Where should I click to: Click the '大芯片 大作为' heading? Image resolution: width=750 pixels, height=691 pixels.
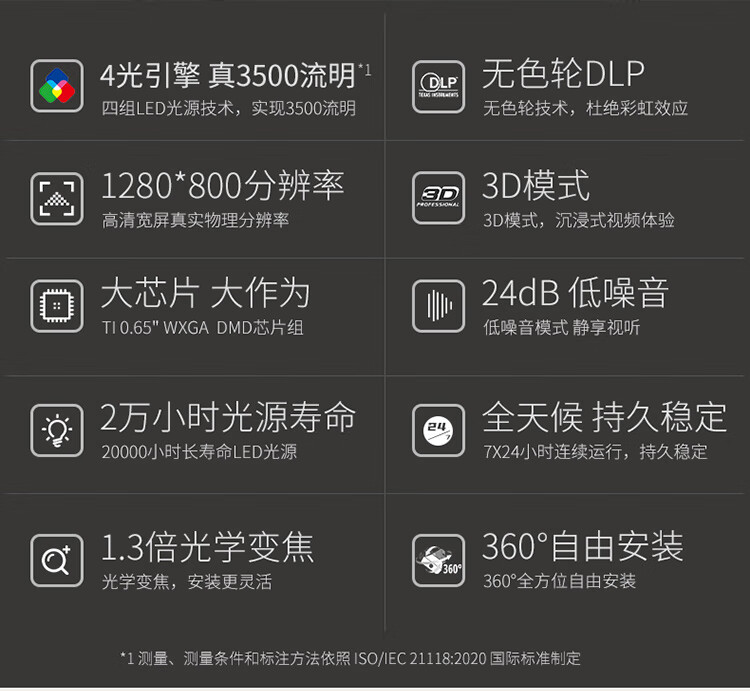click(x=206, y=293)
